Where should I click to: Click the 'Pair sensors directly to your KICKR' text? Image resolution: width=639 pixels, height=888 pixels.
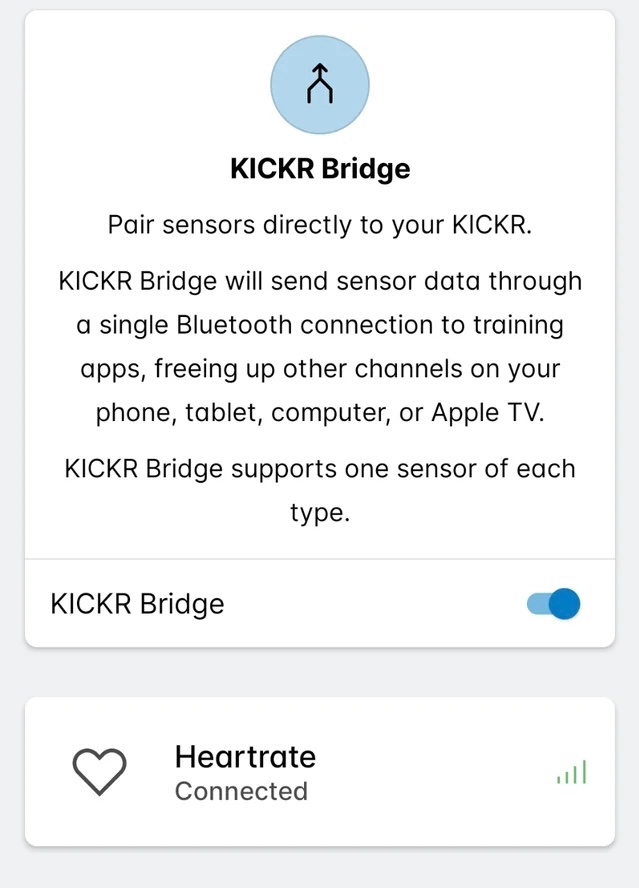320,225
